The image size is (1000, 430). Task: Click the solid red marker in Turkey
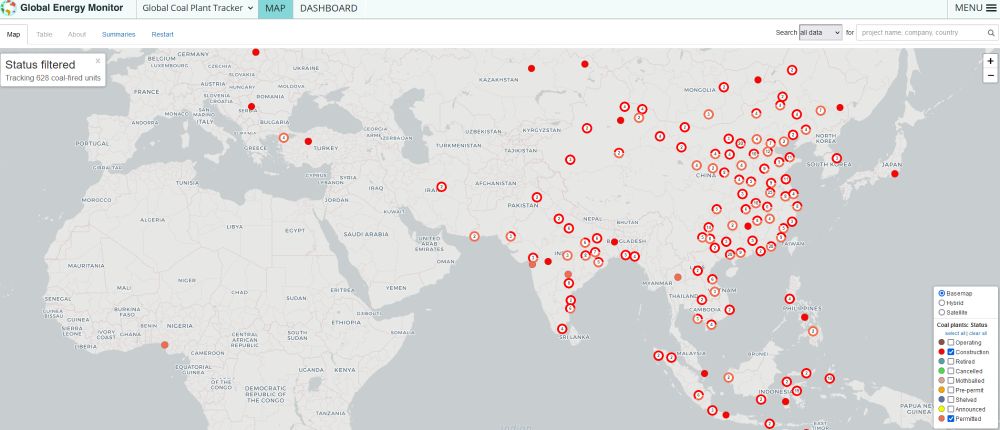[308, 141]
